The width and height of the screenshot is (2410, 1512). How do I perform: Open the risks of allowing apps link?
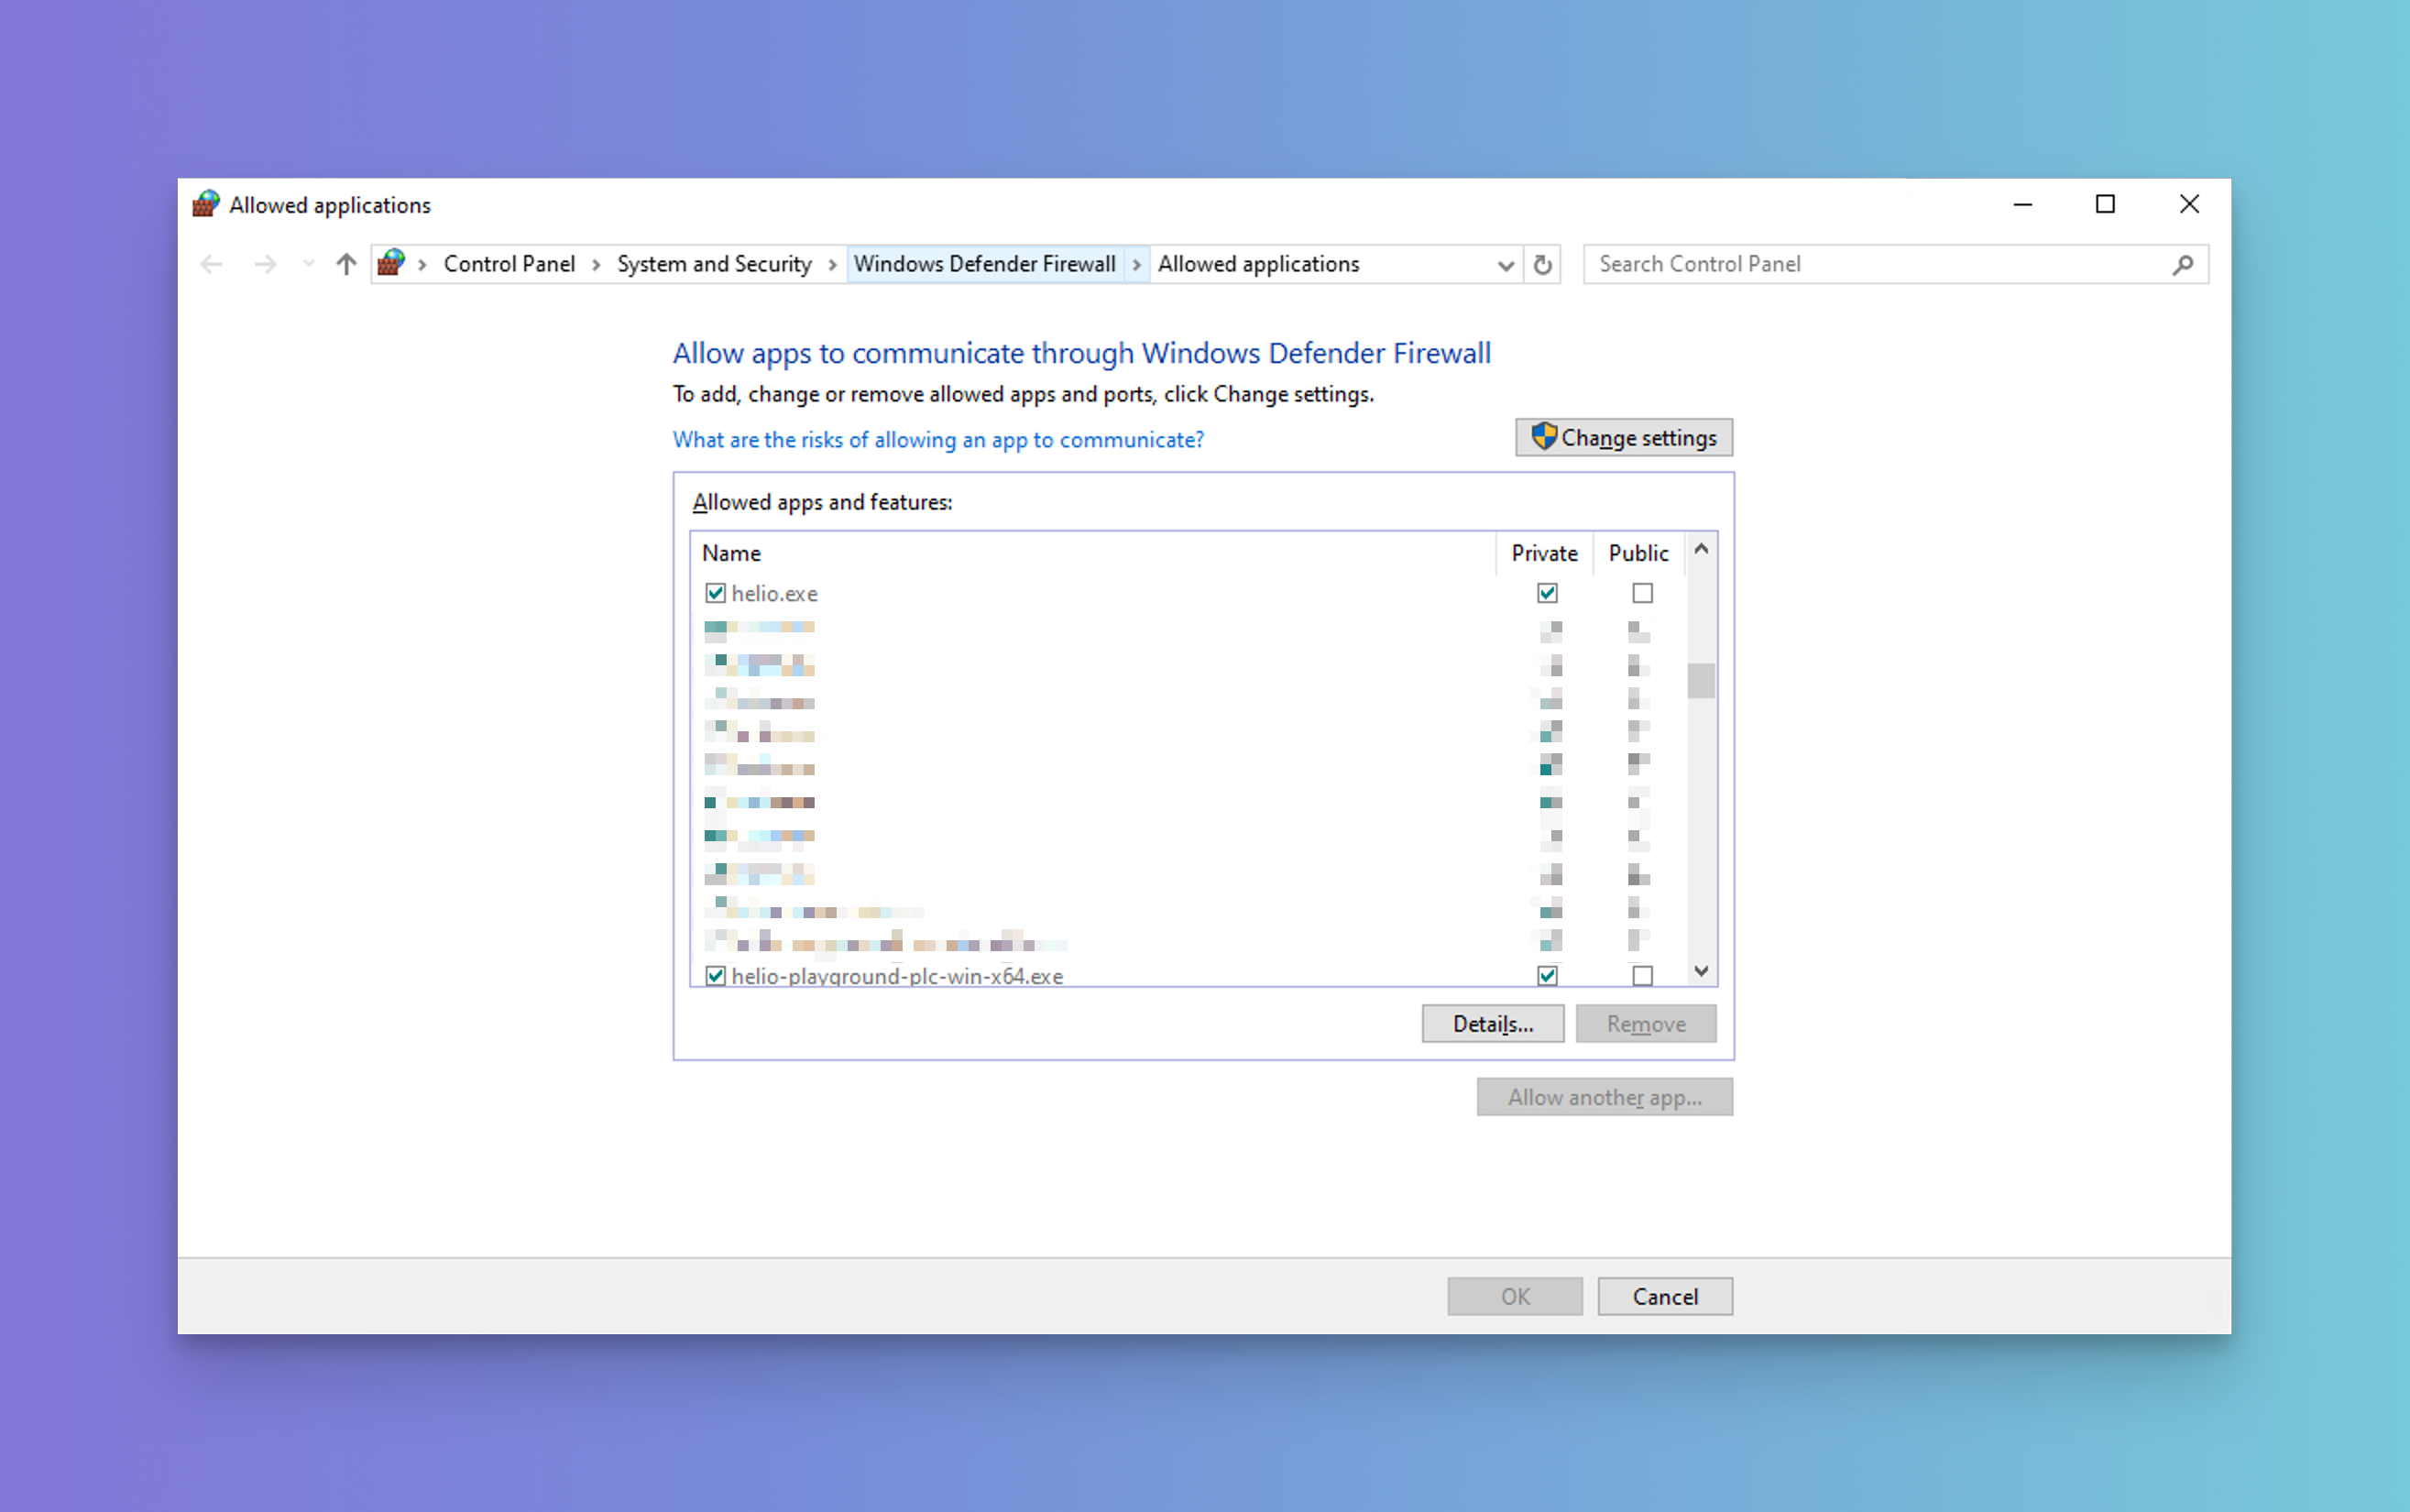[937, 440]
